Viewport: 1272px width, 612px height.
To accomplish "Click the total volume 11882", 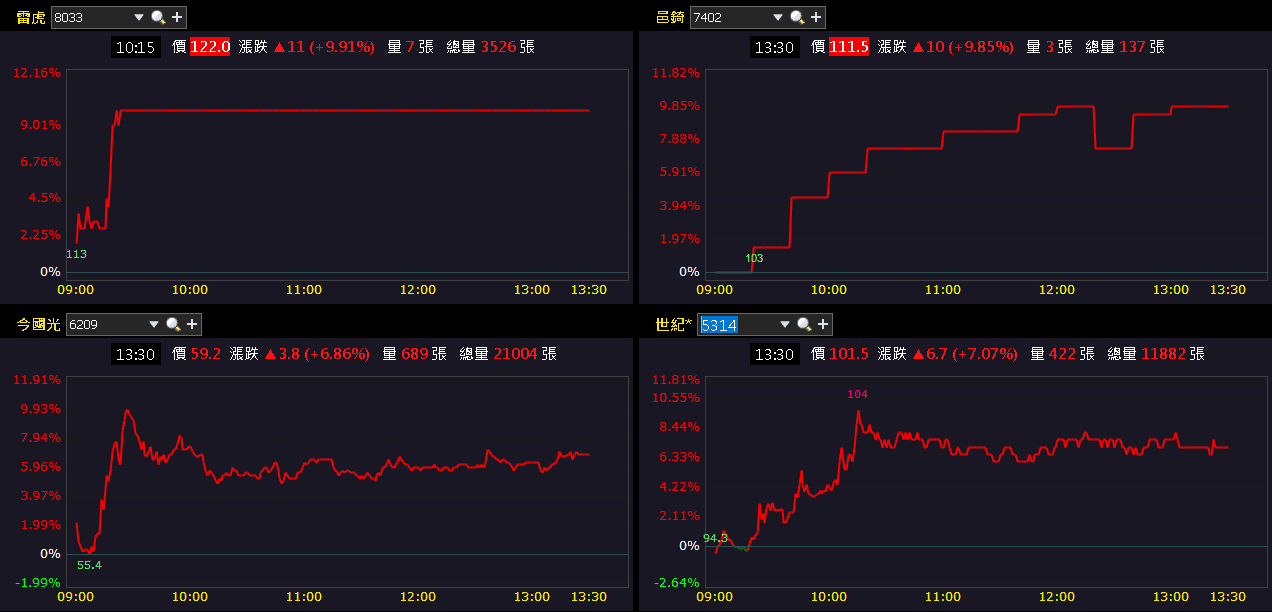I will (x=1164, y=353).
